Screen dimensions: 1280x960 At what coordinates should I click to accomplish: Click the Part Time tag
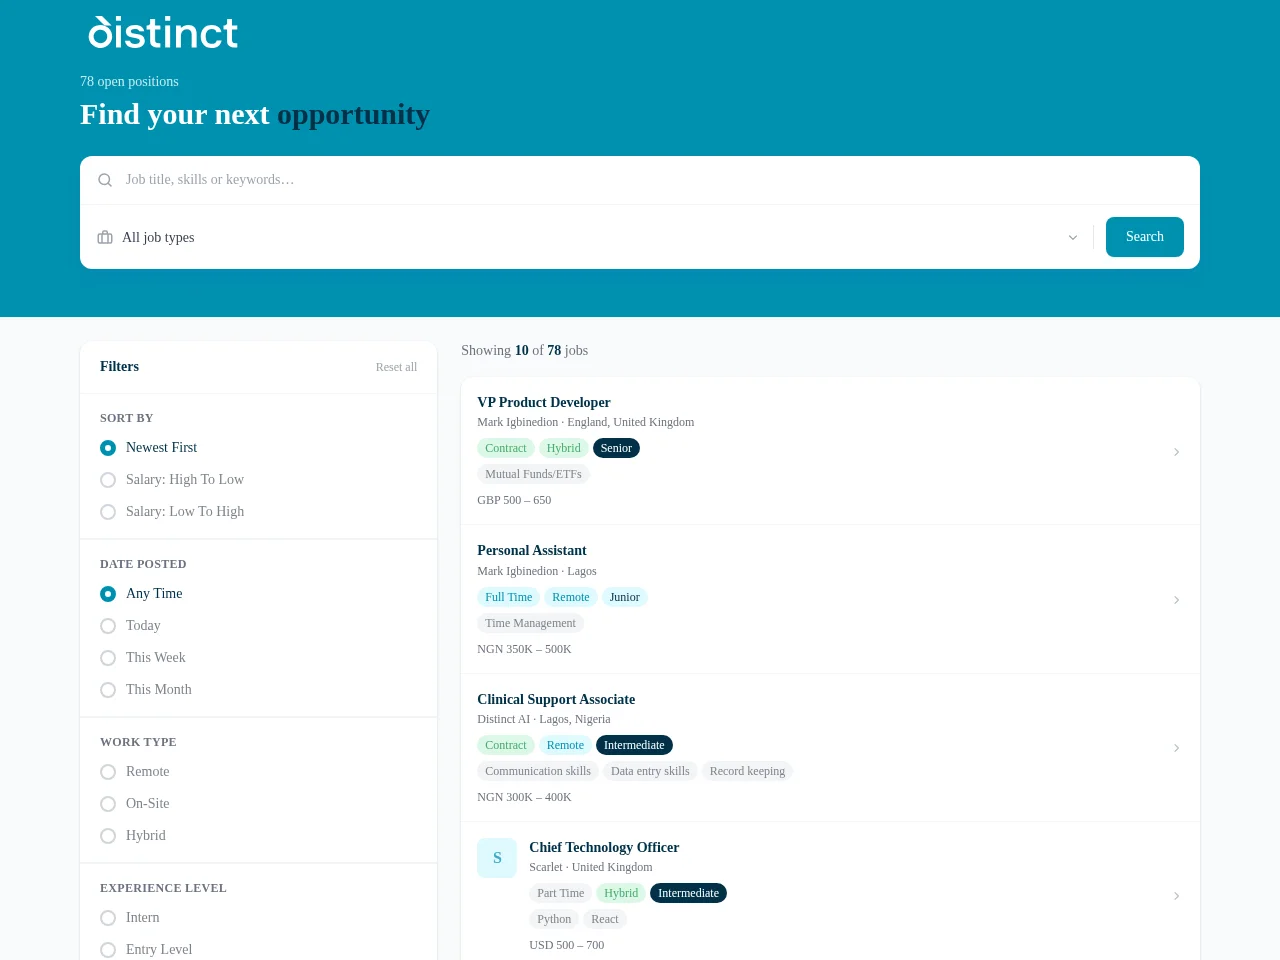tap(560, 893)
